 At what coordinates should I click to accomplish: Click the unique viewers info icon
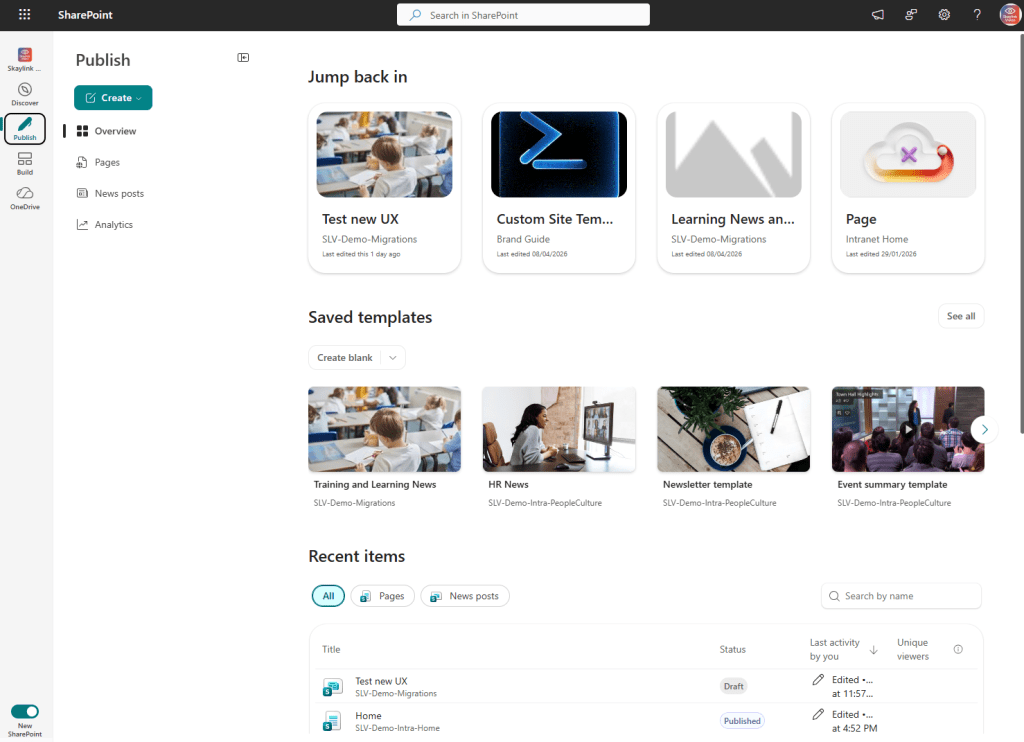coord(958,650)
